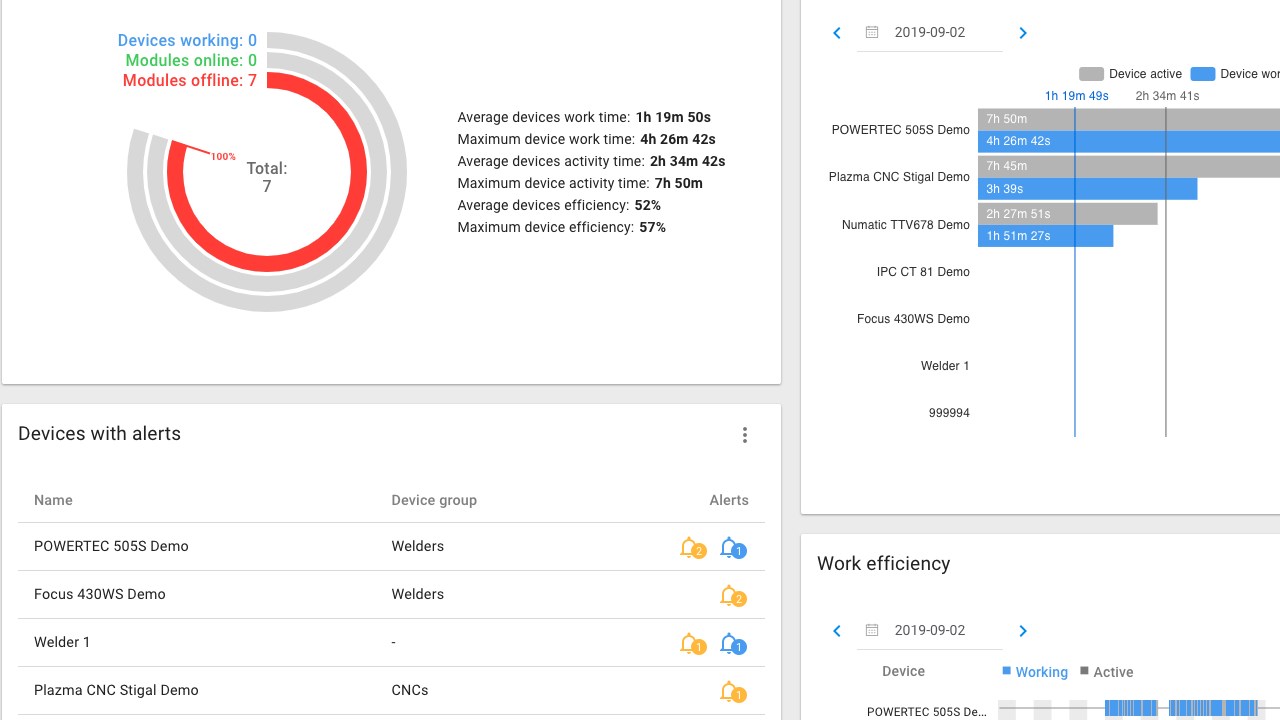Click the Welders group in POWERTEC 505S row
Viewport: 1280px width, 720px height.
click(418, 546)
